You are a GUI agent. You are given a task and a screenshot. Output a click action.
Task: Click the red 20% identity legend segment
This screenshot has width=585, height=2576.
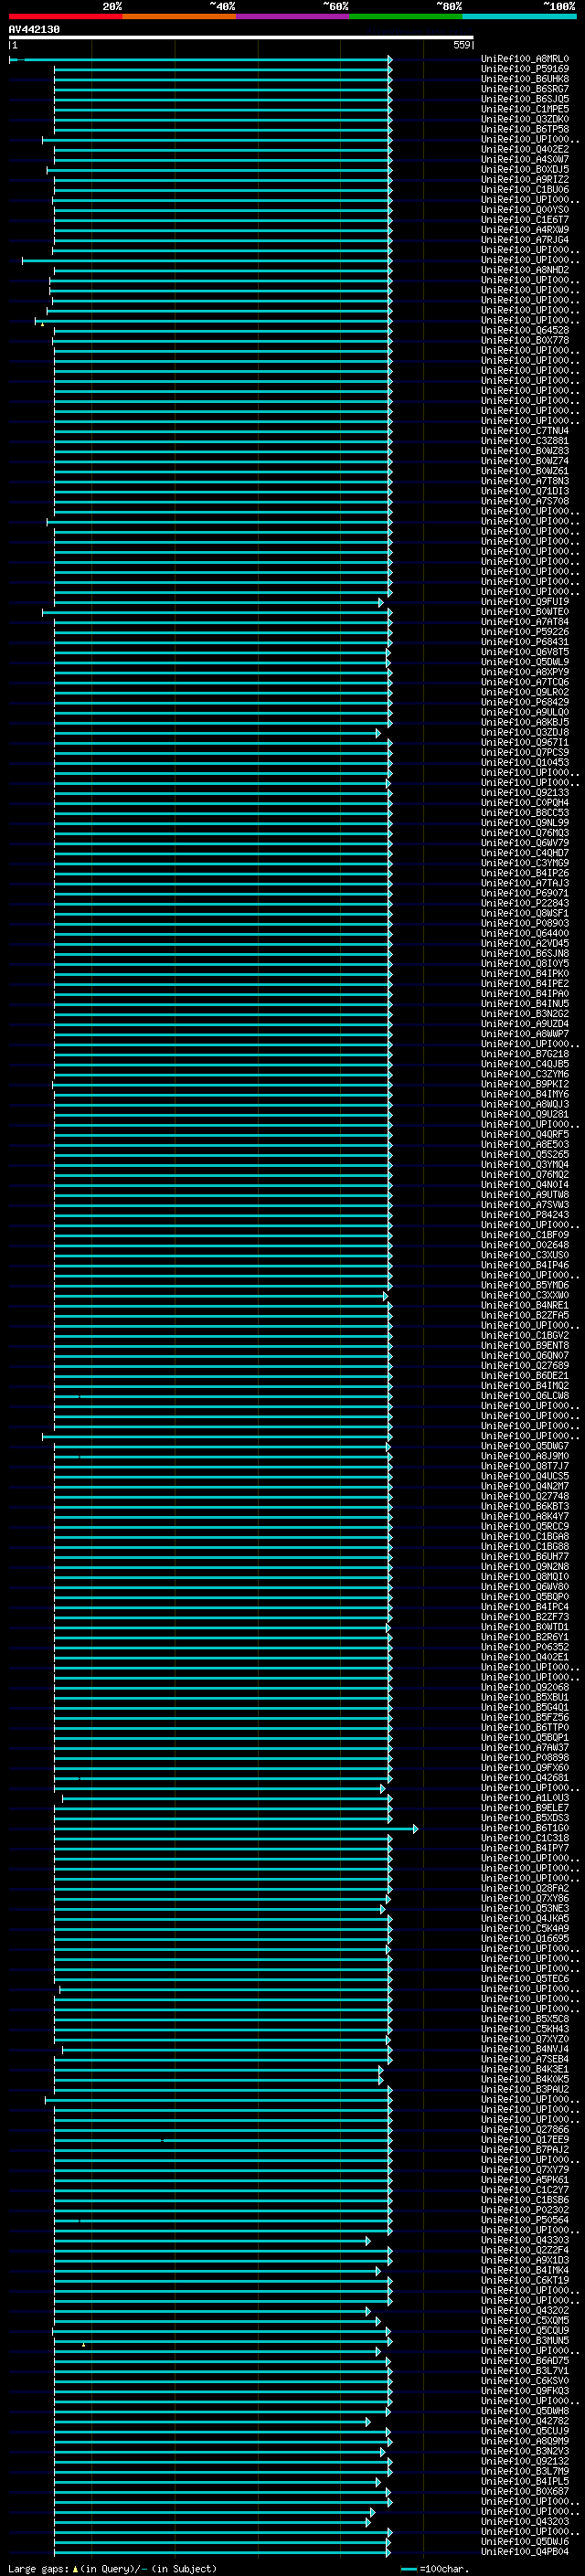click(x=65, y=16)
